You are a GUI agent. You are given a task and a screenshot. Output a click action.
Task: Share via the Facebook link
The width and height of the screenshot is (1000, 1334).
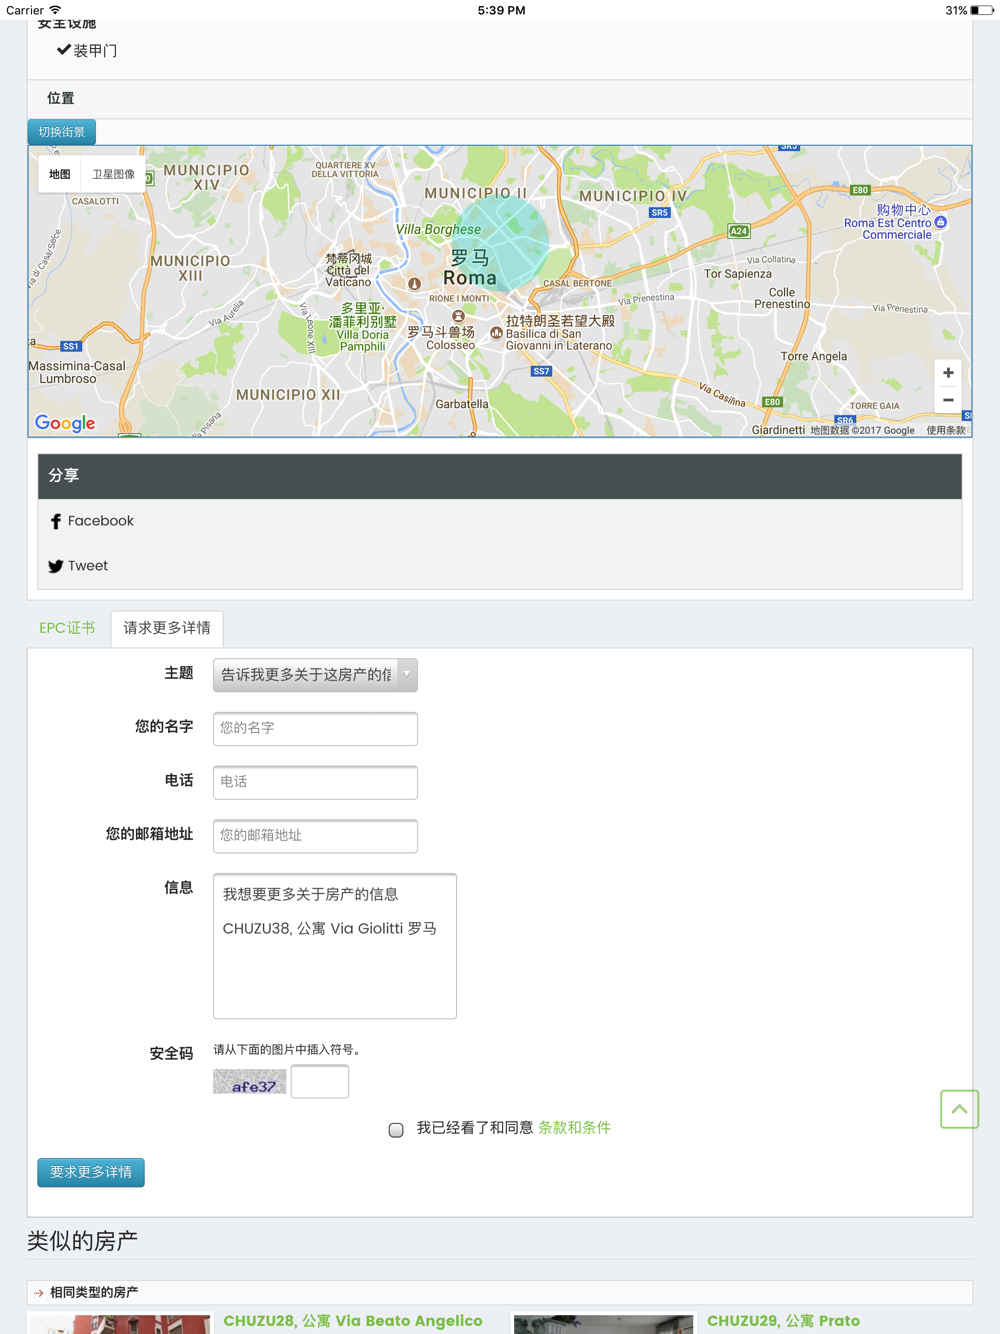(x=101, y=521)
